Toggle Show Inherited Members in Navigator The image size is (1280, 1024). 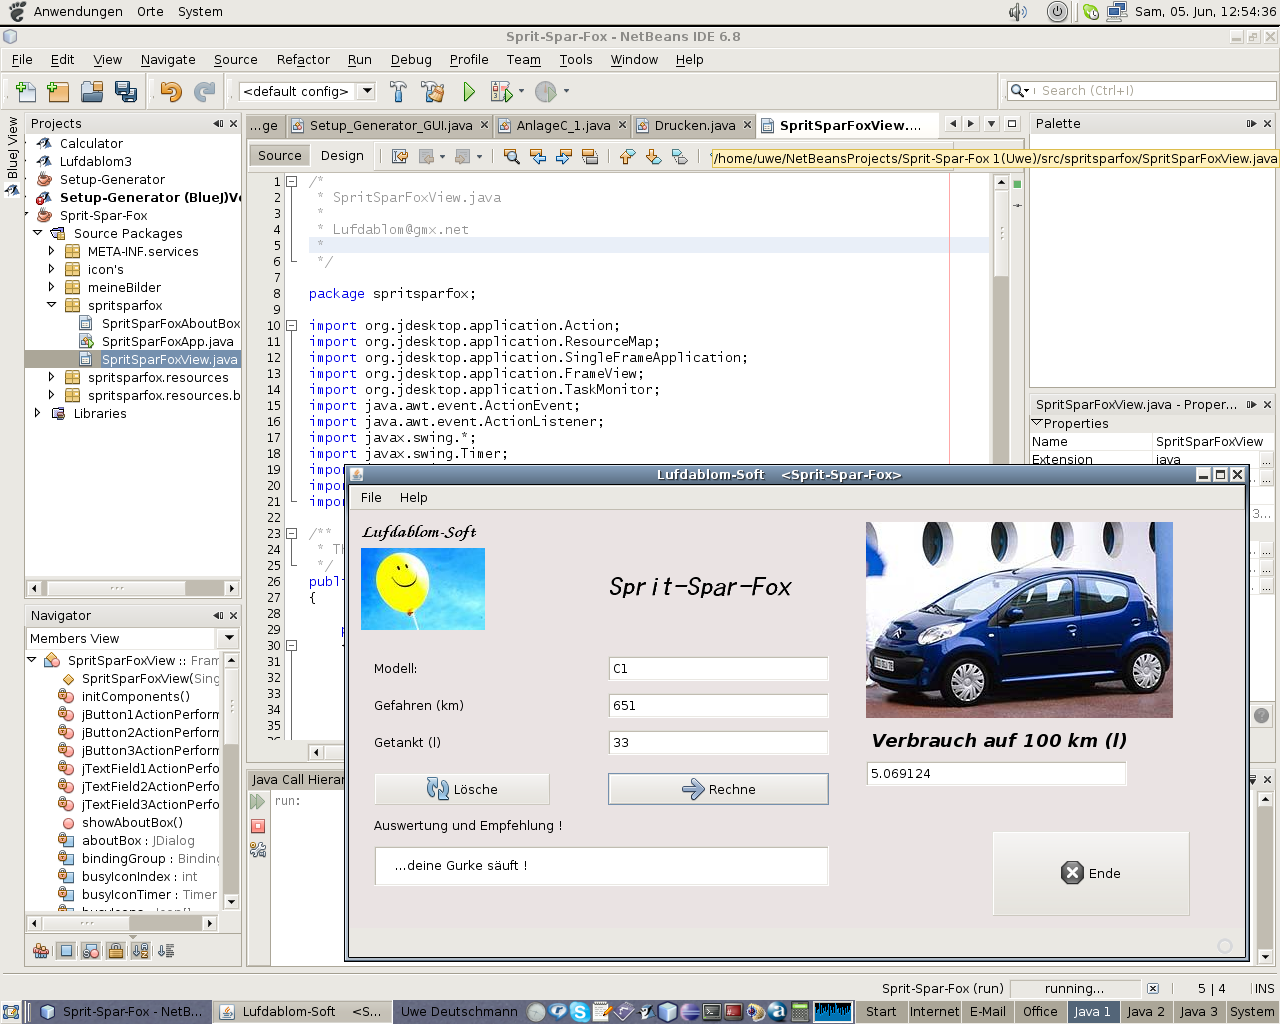pos(41,950)
